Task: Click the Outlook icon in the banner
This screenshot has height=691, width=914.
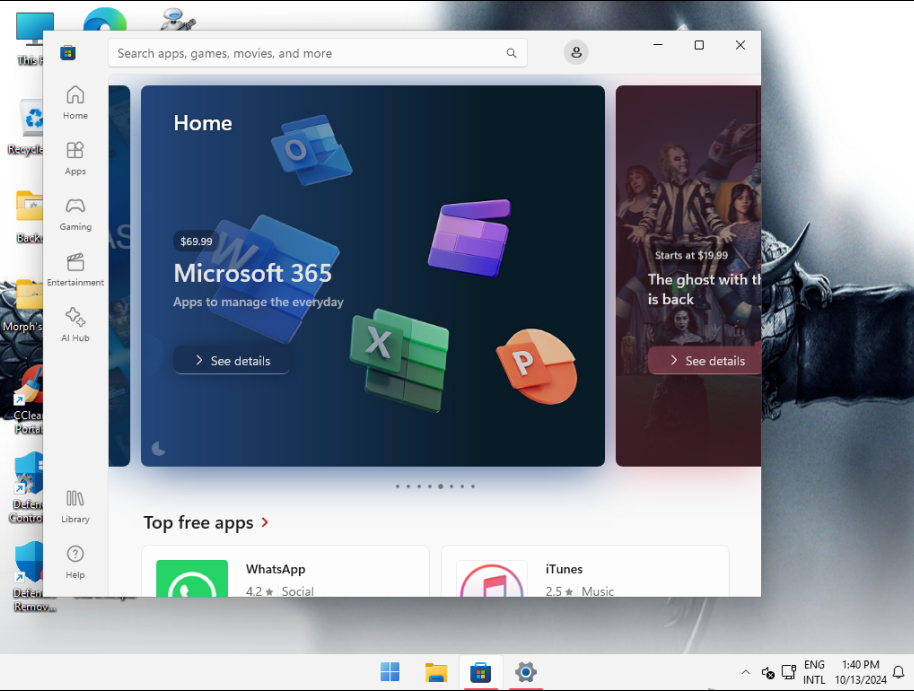Action: 311,149
